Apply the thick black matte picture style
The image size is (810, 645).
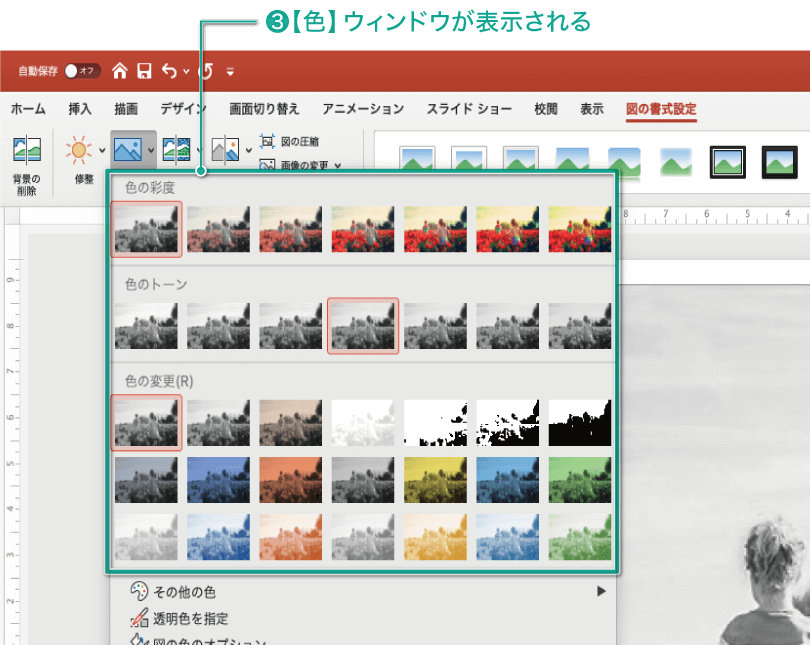tap(780, 162)
